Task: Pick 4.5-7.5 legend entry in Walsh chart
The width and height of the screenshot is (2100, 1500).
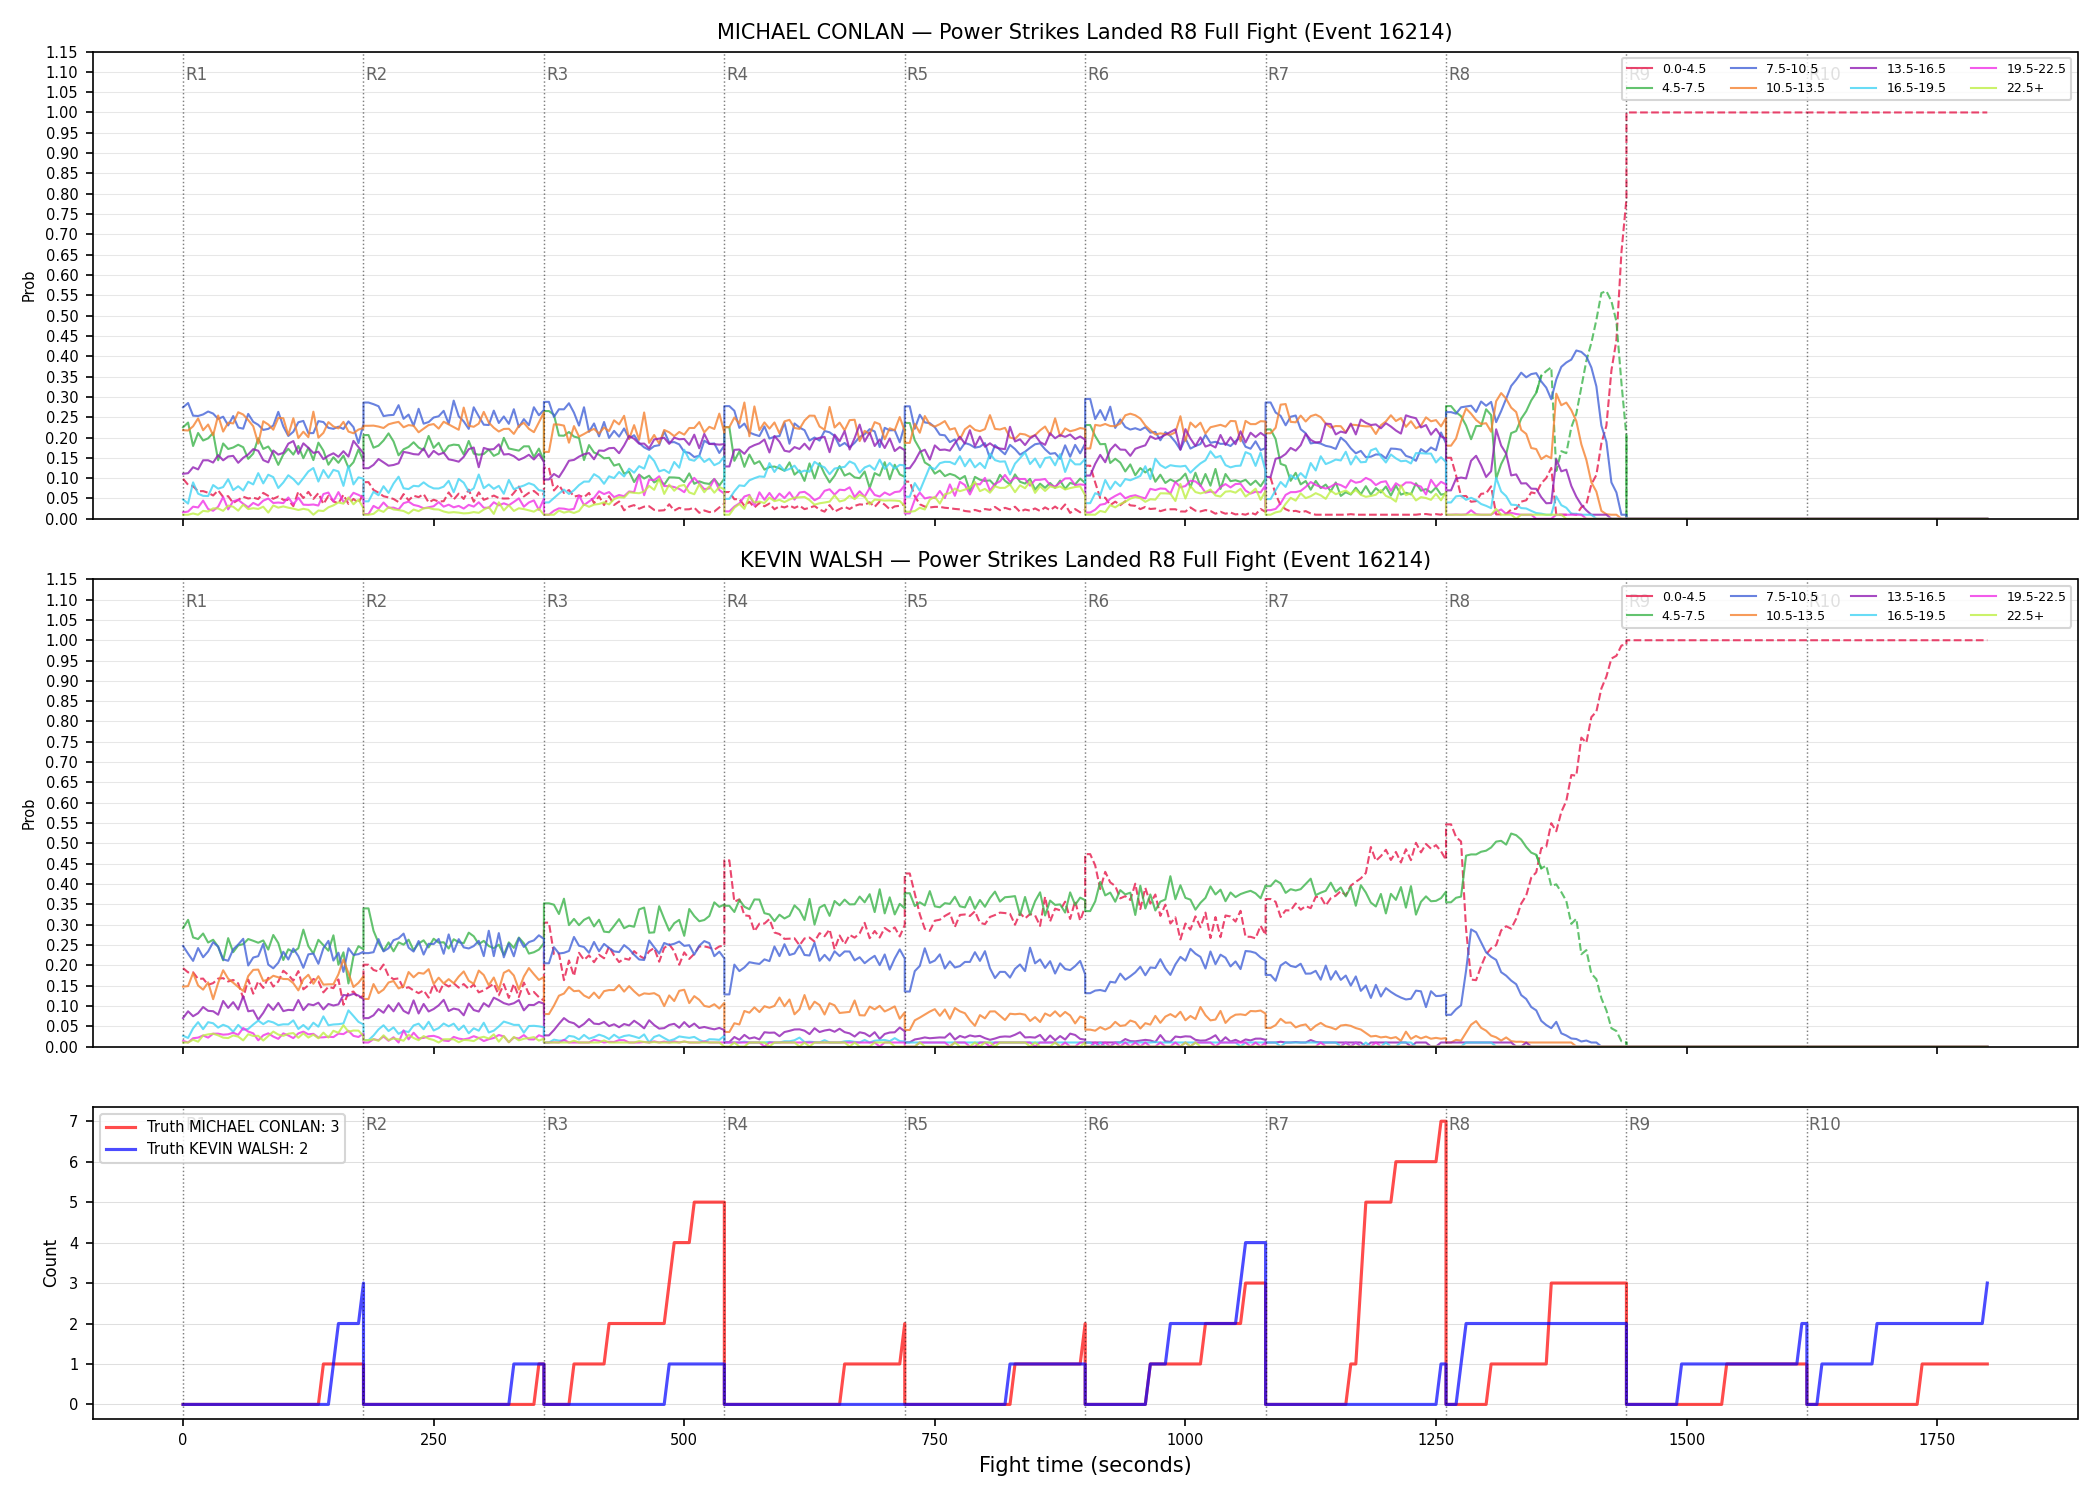Action: pos(1667,616)
